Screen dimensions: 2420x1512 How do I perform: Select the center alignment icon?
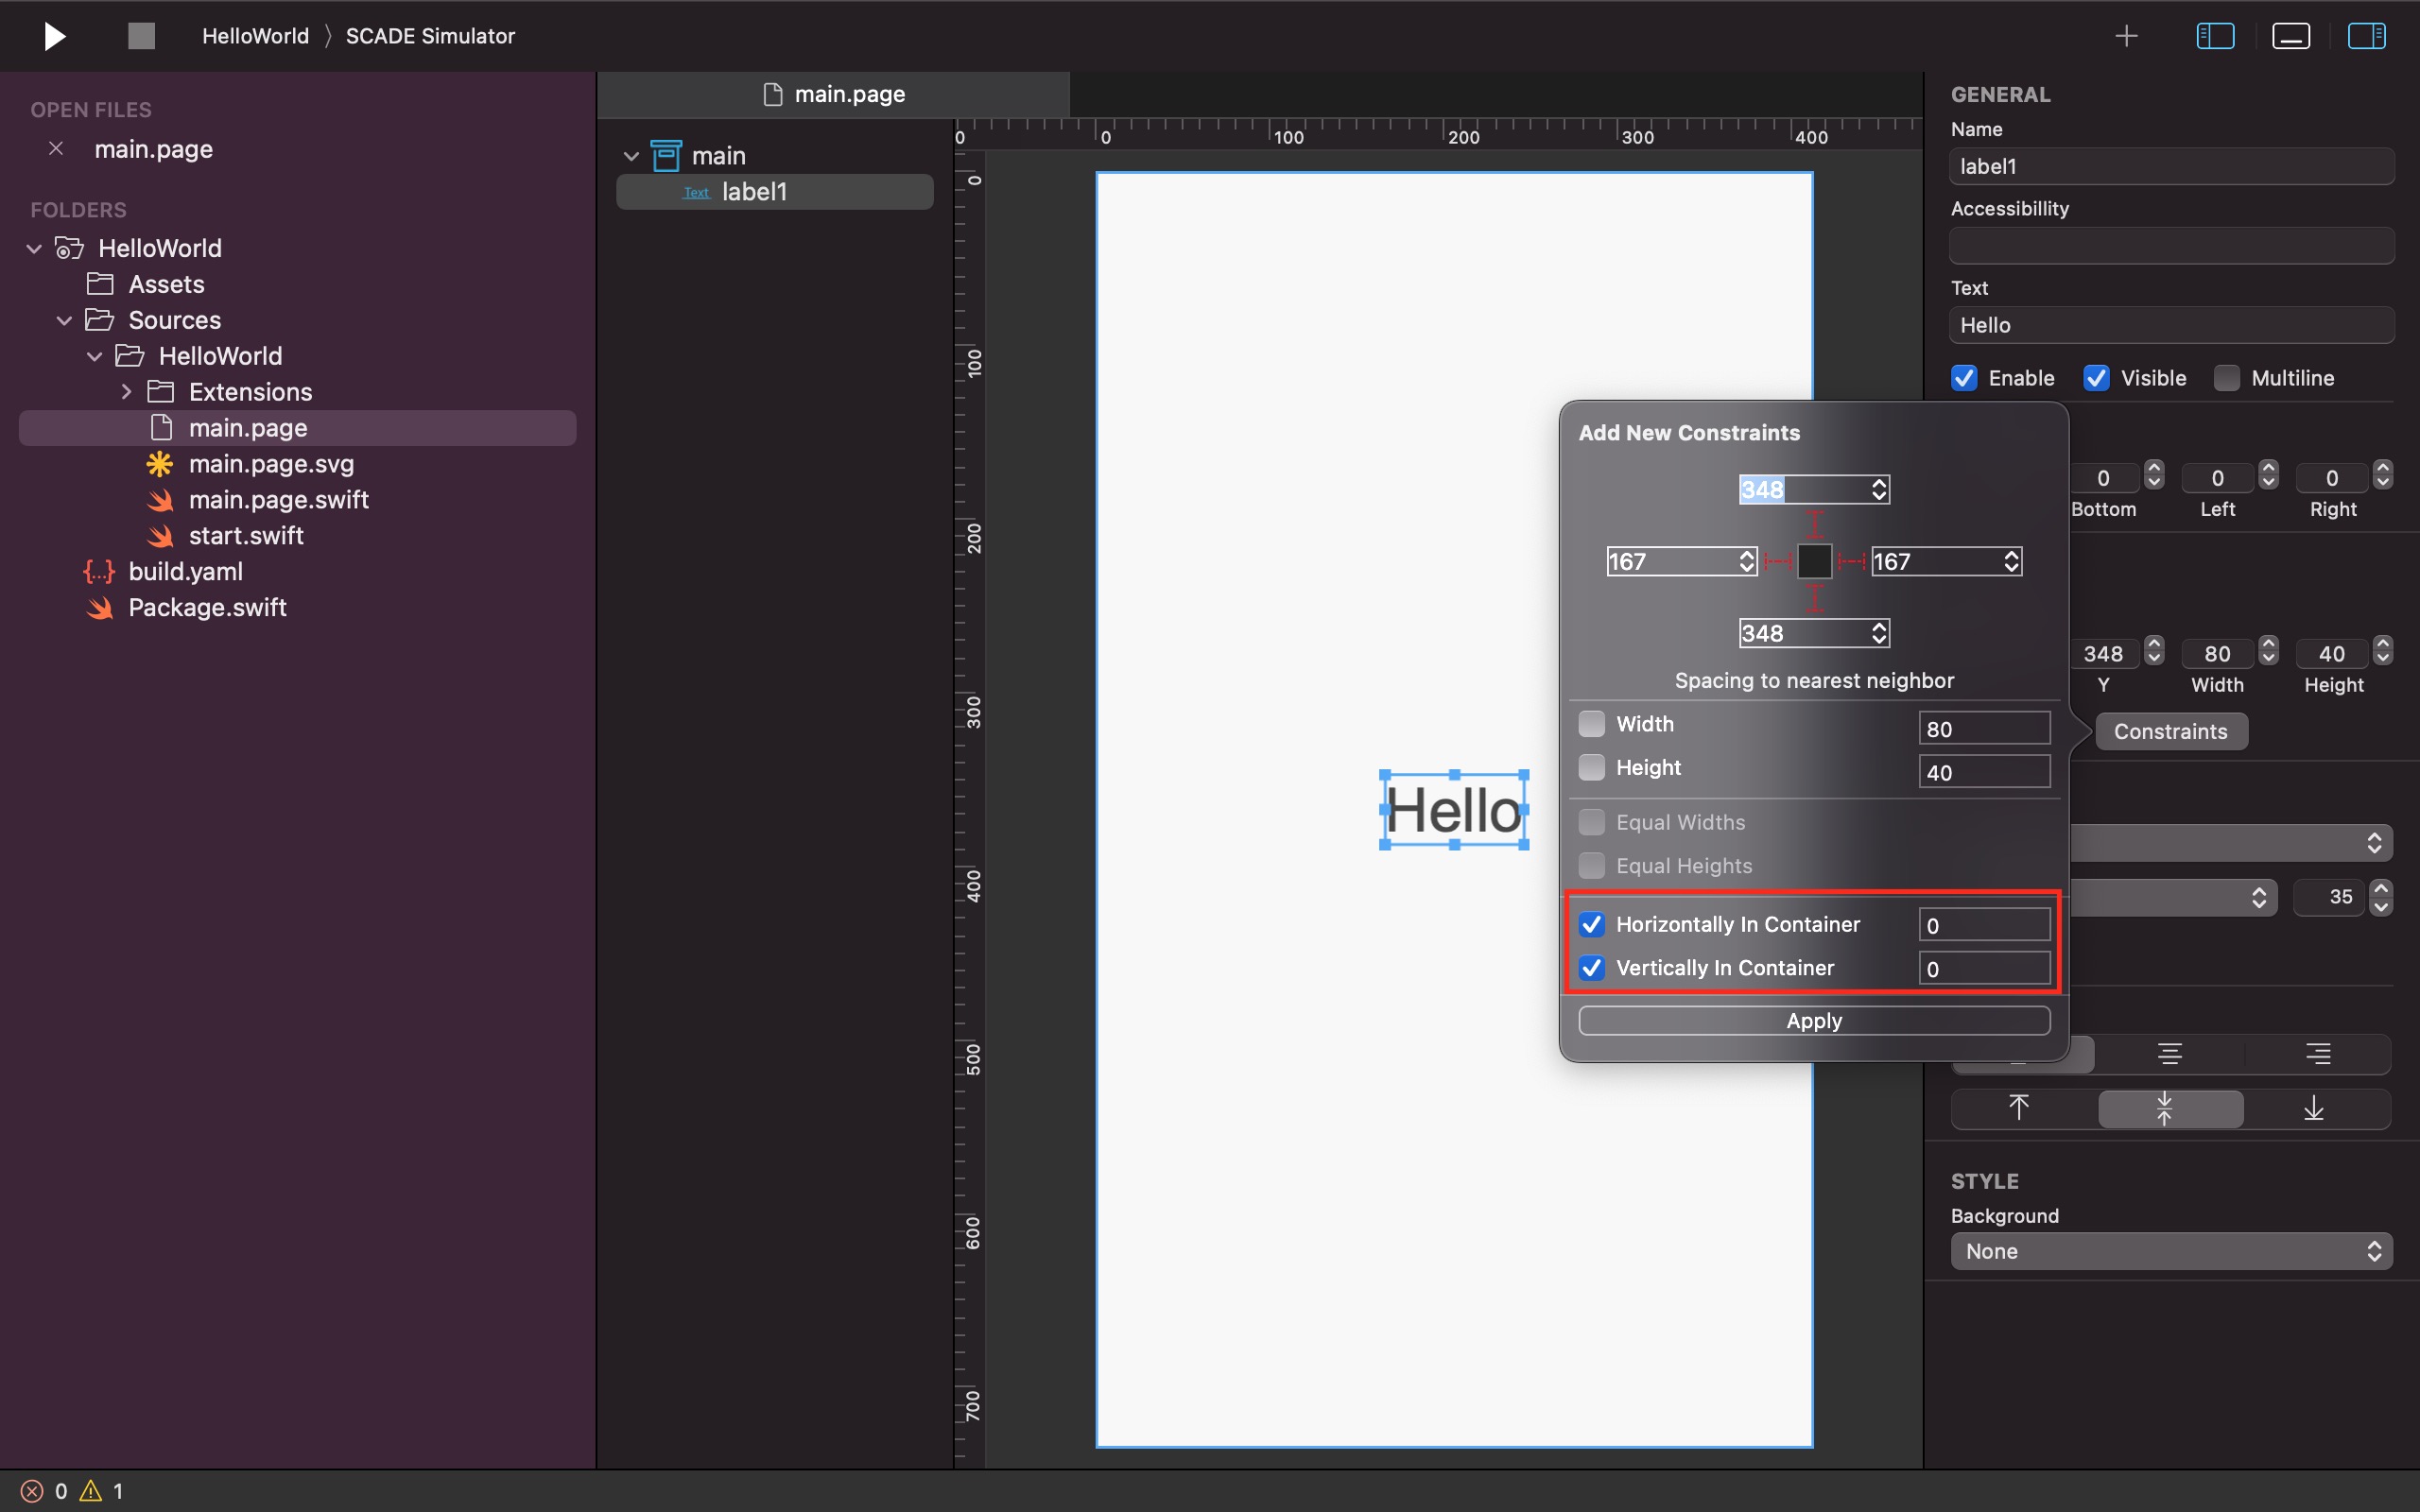(x=2170, y=1054)
